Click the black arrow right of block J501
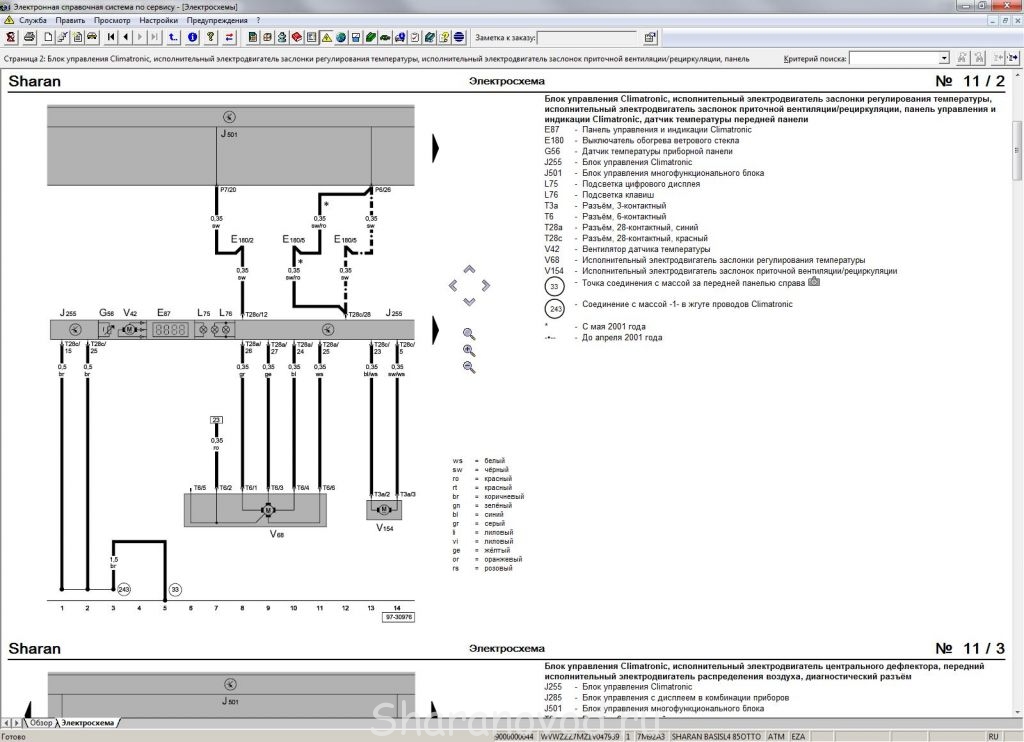1024x742 pixels. pos(436,148)
